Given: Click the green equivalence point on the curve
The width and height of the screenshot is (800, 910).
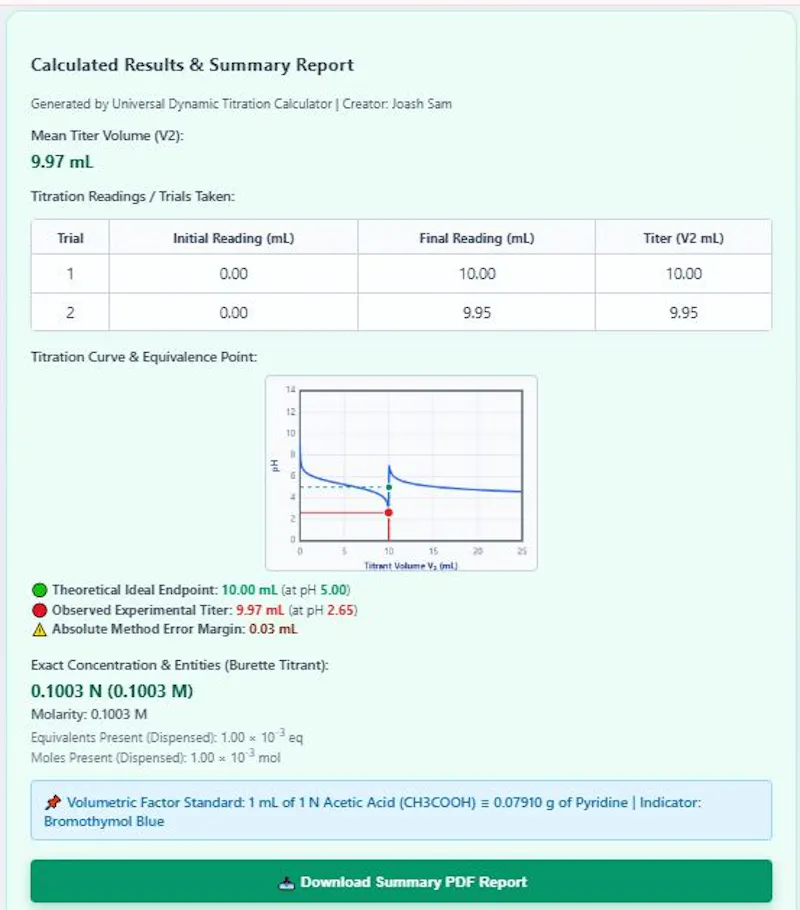Looking at the screenshot, I should 389,487.
